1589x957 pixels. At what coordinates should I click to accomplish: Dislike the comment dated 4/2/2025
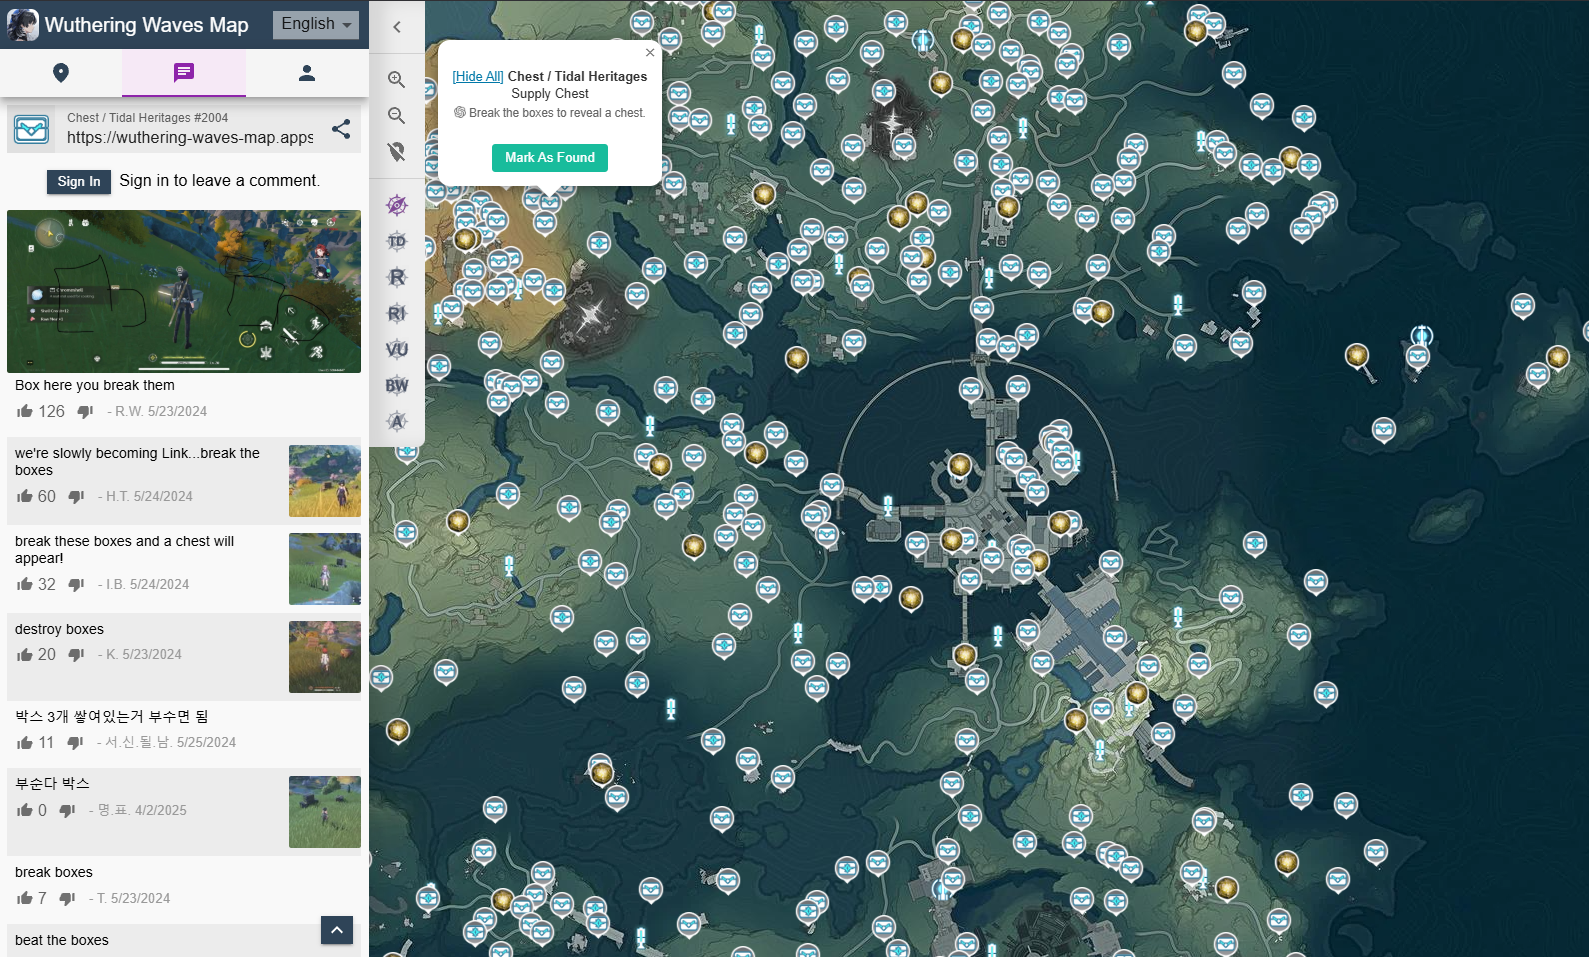pyautogui.click(x=67, y=810)
